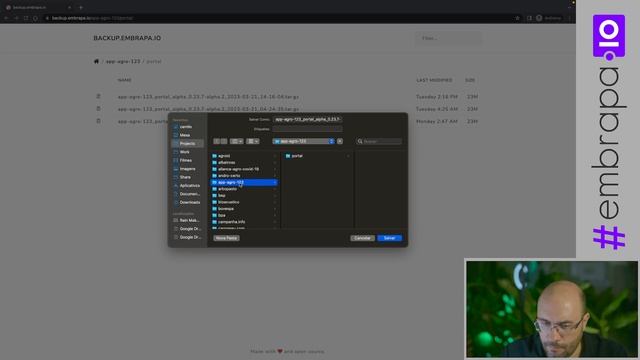Create a folder with the Nova Pasta button
Viewport: 640px width, 360px height.
[226, 238]
